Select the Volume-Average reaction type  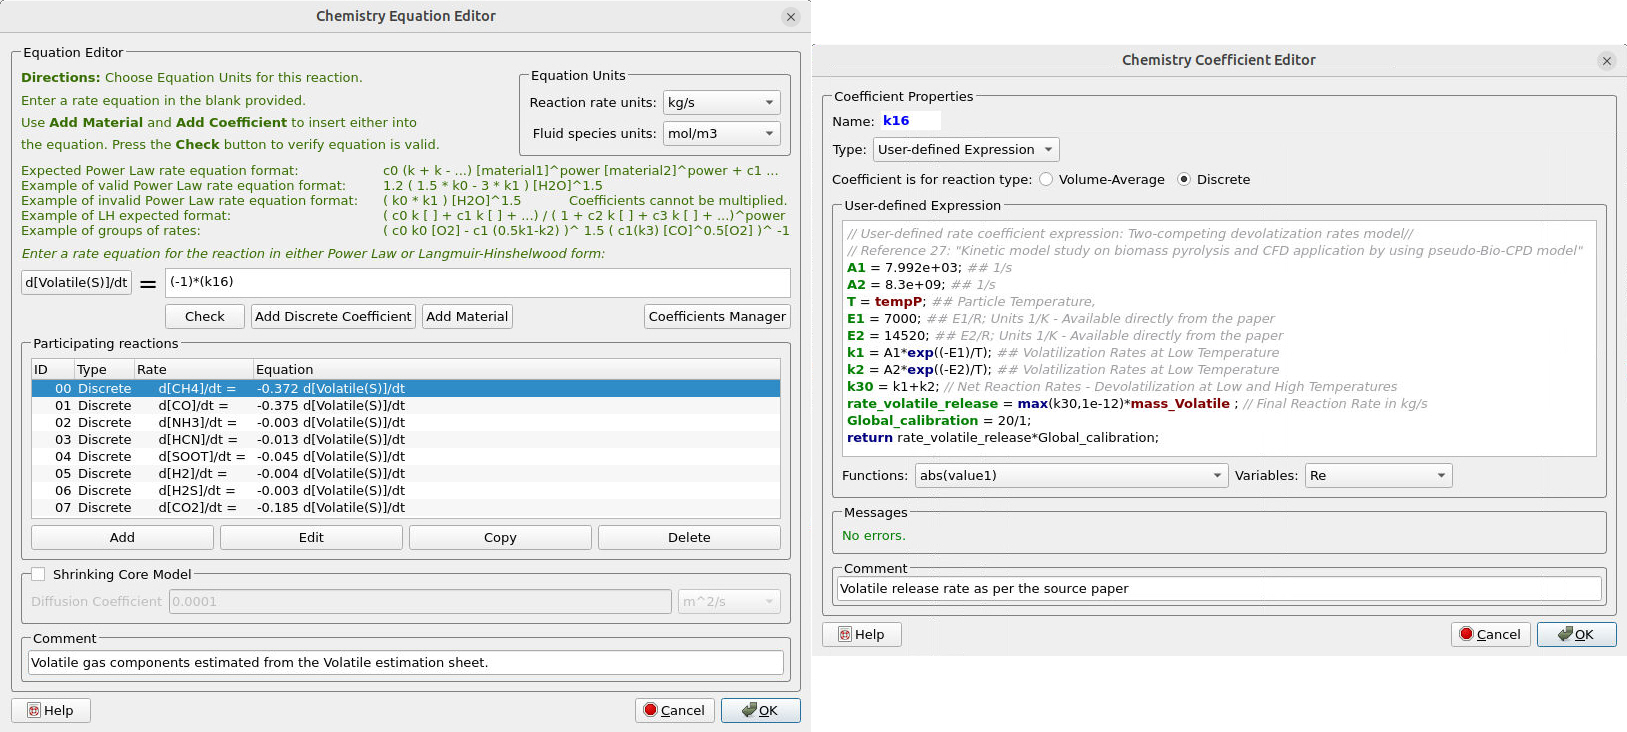[1046, 180]
